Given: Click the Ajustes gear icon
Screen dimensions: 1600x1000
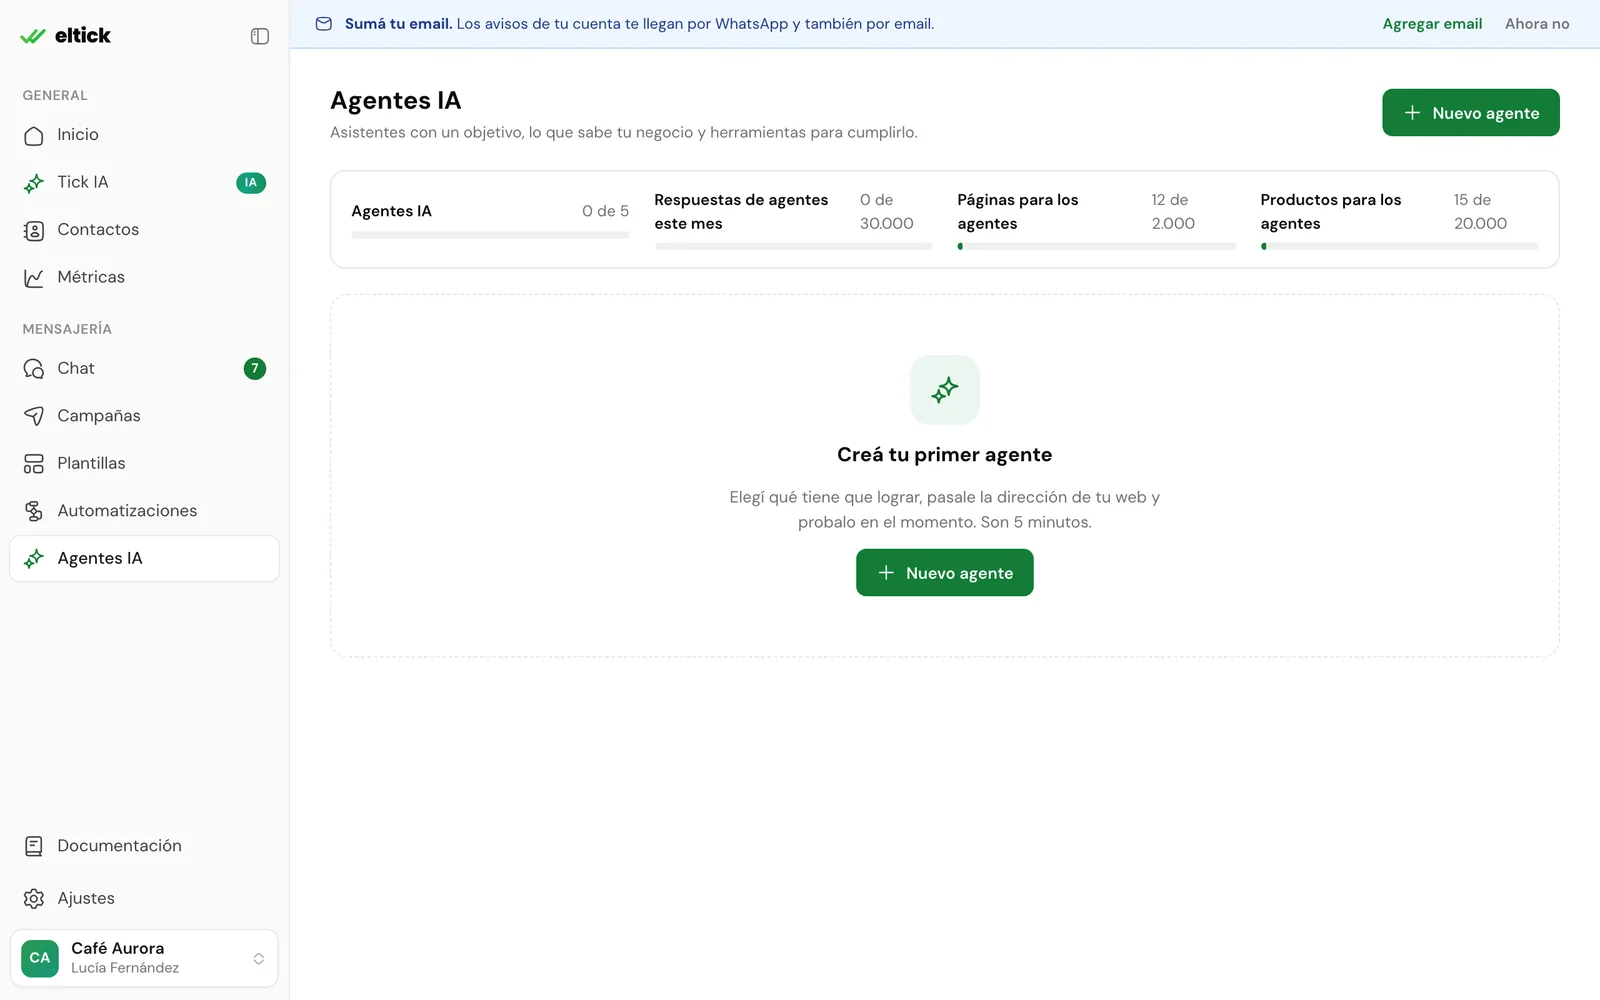Looking at the screenshot, I should pyautogui.click(x=34, y=899).
